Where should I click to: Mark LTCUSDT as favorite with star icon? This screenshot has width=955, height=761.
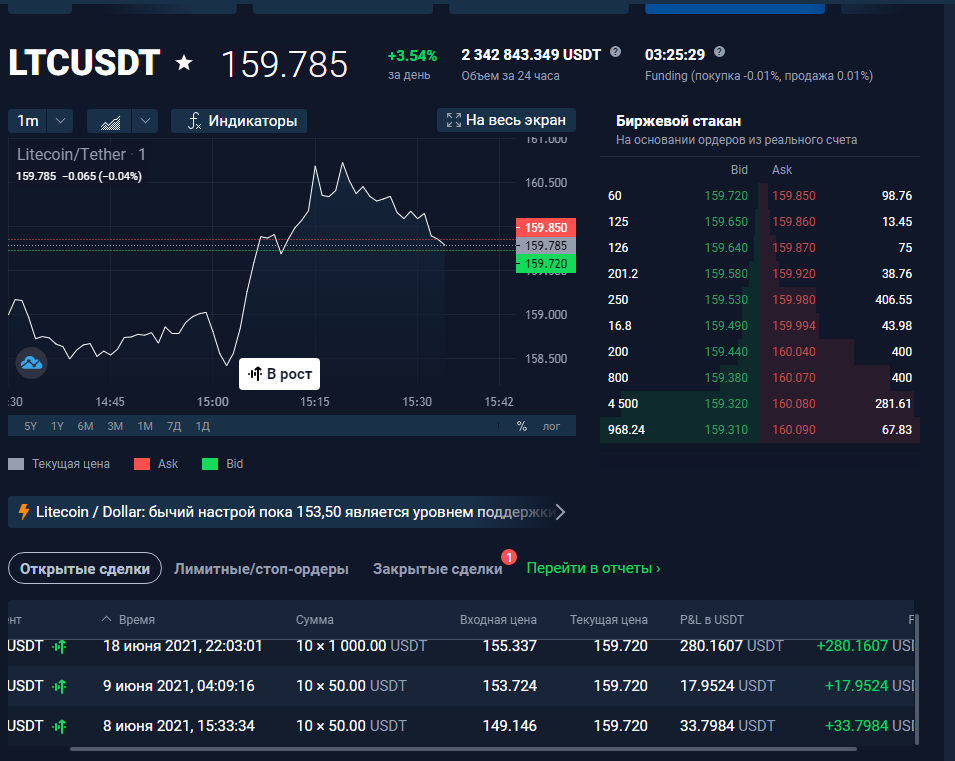pyautogui.click(x=184, y=63)
